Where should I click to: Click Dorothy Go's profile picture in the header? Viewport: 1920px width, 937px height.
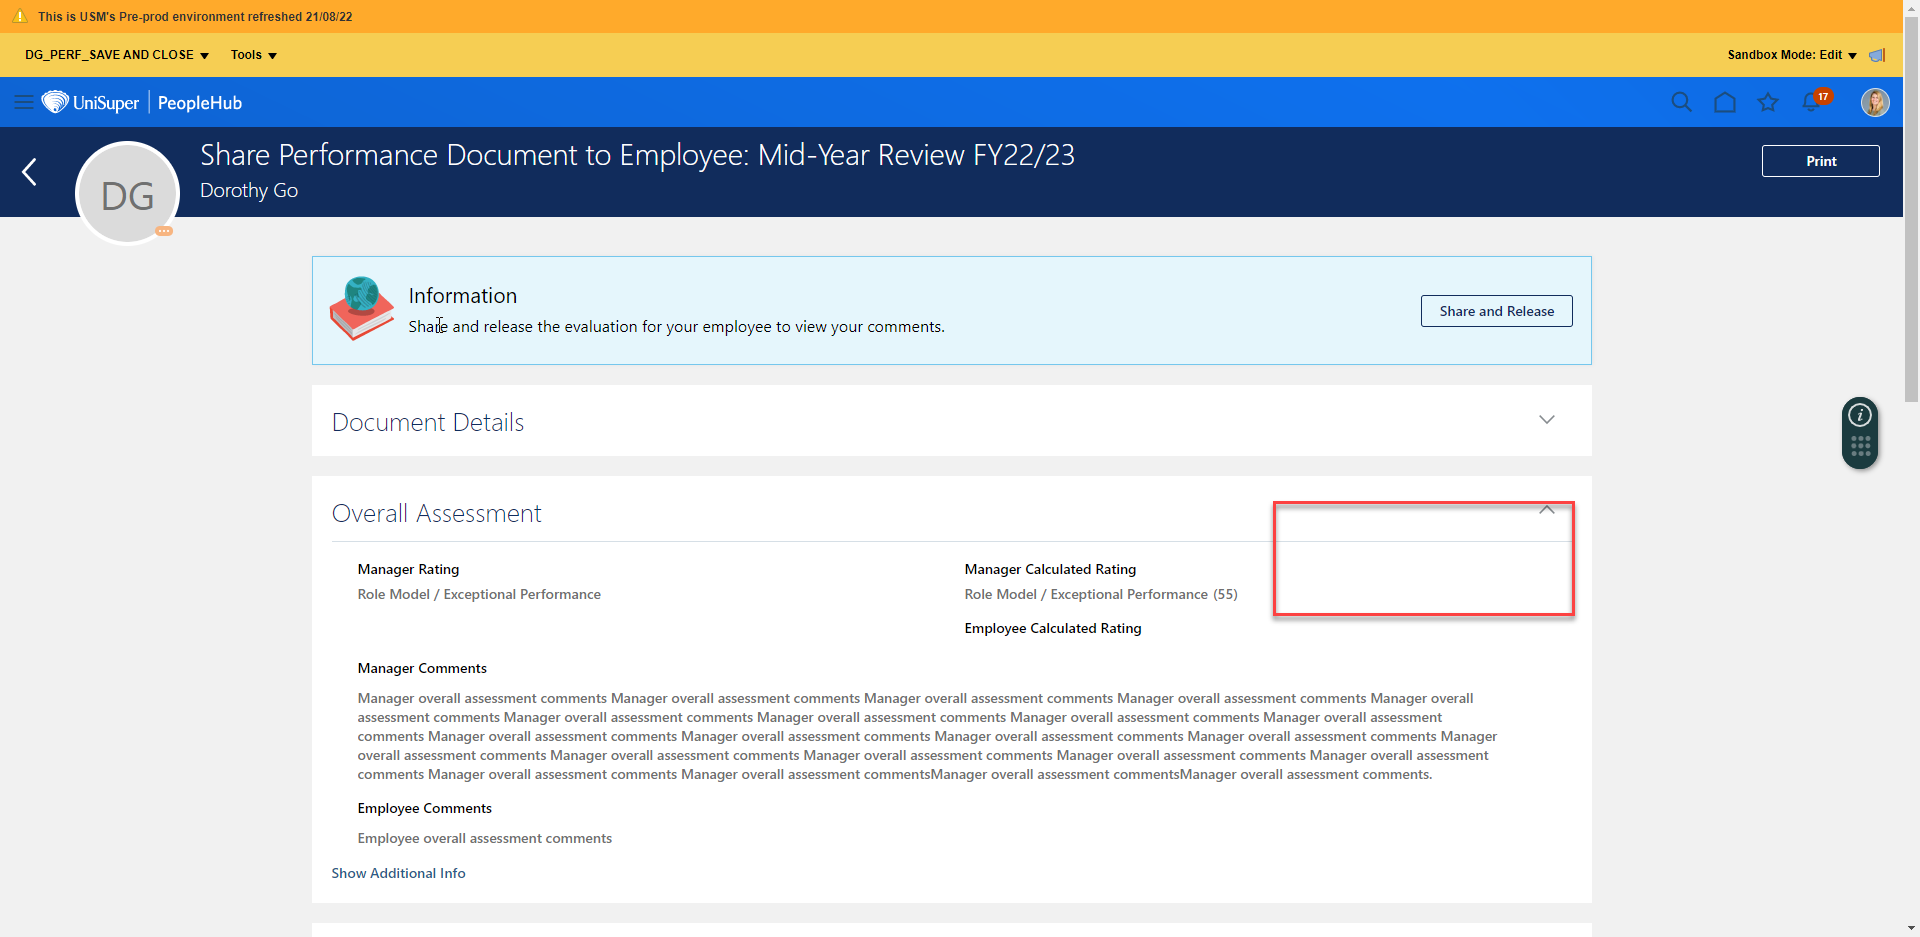pyautogui.click(x=1875, y=102)
